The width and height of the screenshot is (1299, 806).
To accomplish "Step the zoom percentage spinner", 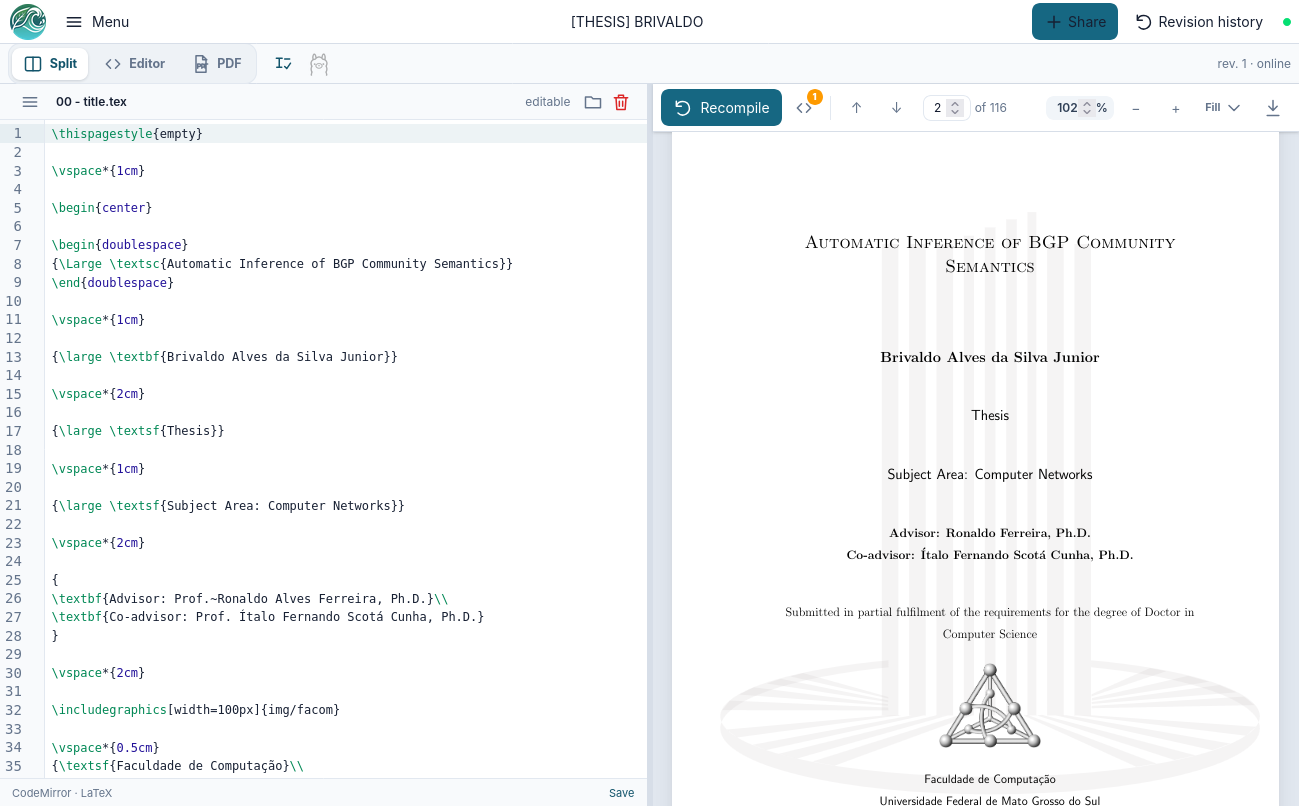I will tap(1087, 108).
